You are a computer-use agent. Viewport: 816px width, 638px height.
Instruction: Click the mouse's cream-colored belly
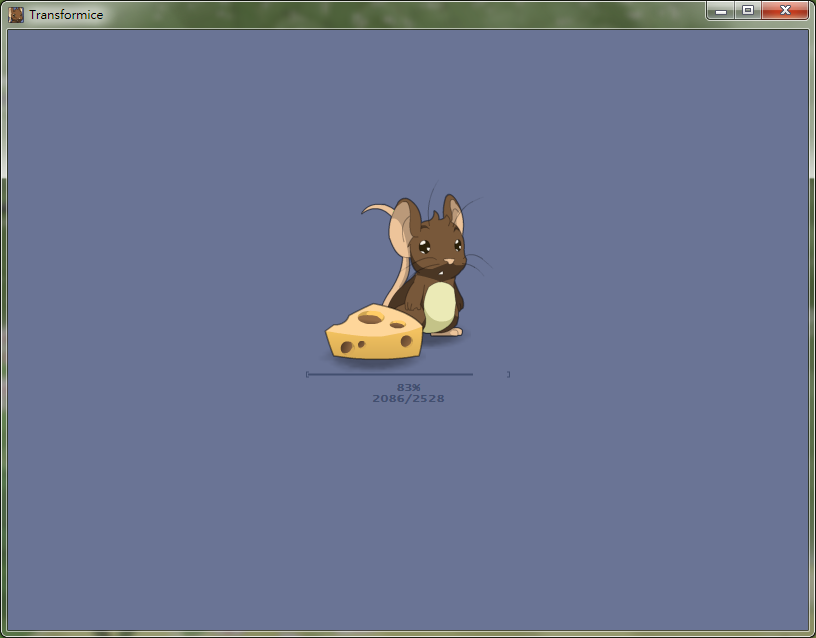(439, 304)
